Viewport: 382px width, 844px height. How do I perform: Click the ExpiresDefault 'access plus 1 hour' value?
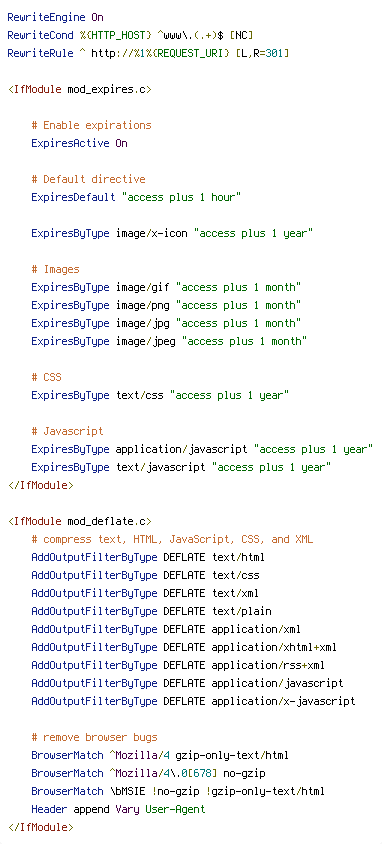[x=181, y=198]
